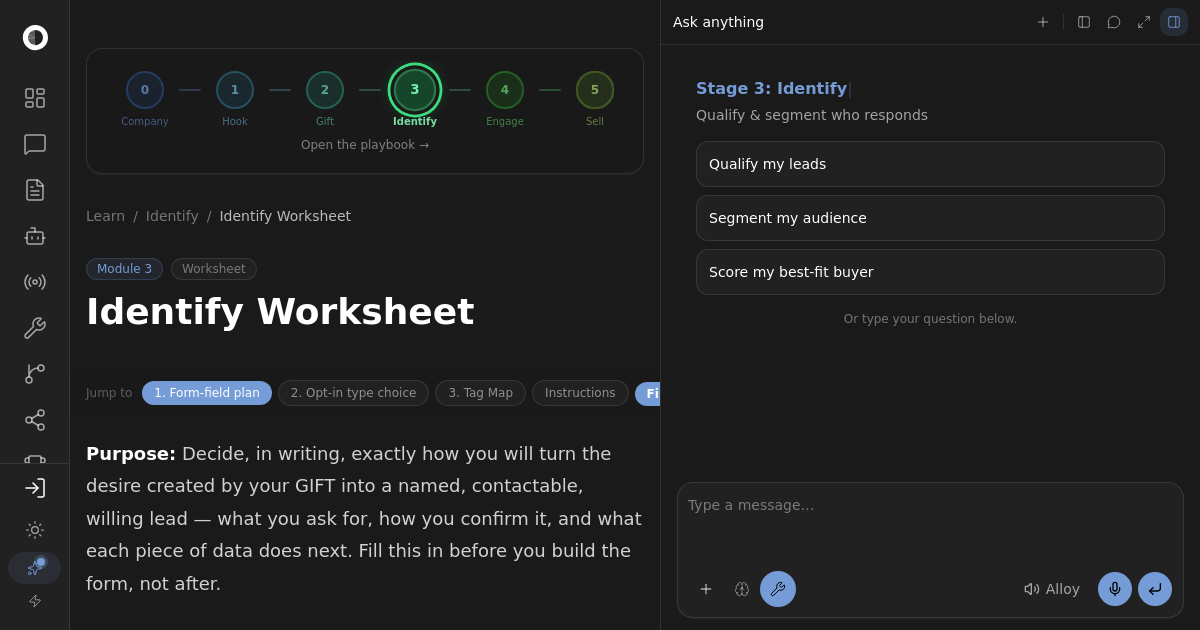Click Qualify my leads suggestion

coord(930,164)
